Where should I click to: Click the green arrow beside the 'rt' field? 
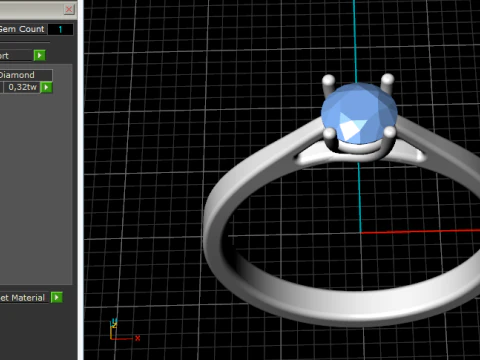point(39,55)
